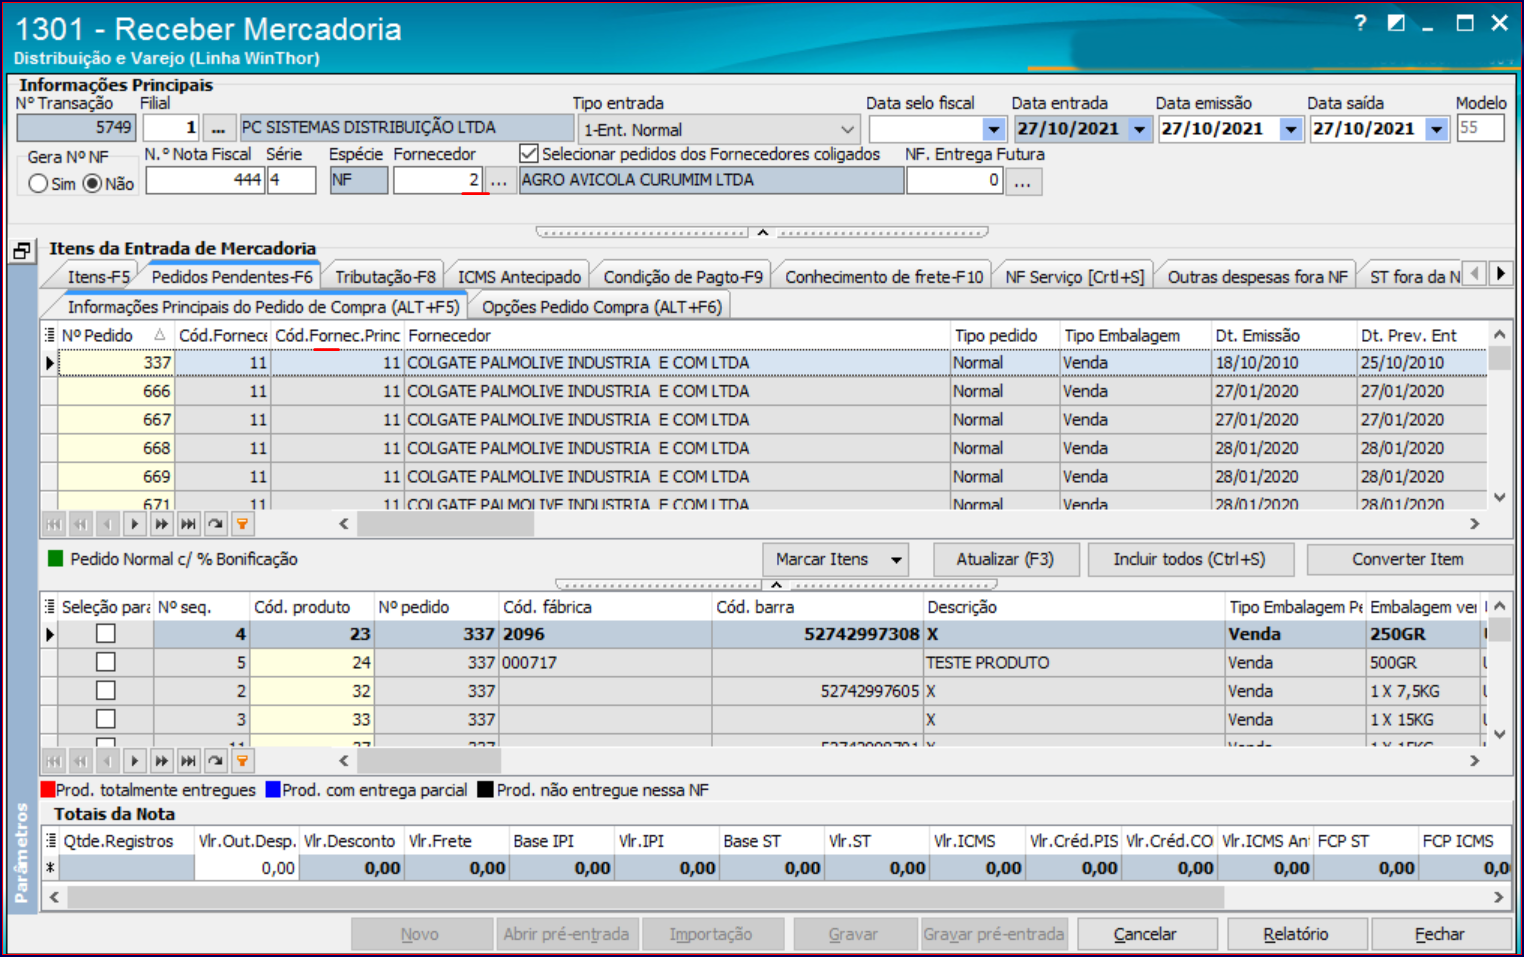
Task: Open ICMS Antecipado tab
Action: [x=519, y=277]
